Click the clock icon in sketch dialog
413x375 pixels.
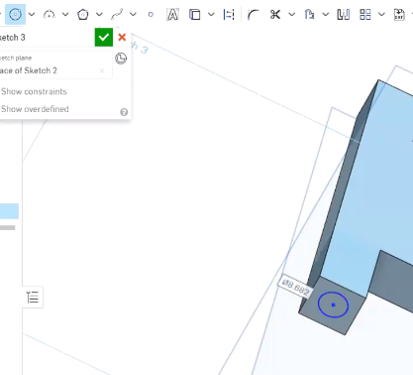click(121, 58)
